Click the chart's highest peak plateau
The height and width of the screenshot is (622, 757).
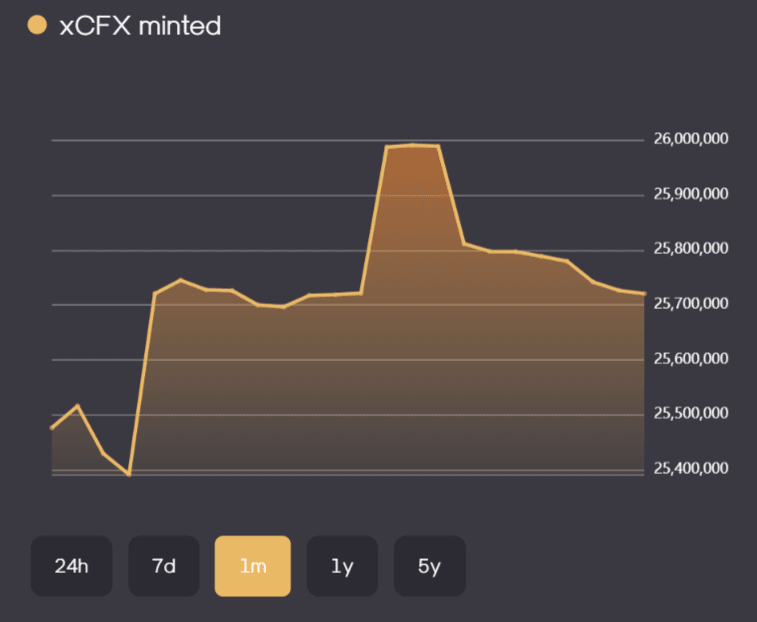pos(413,145)
